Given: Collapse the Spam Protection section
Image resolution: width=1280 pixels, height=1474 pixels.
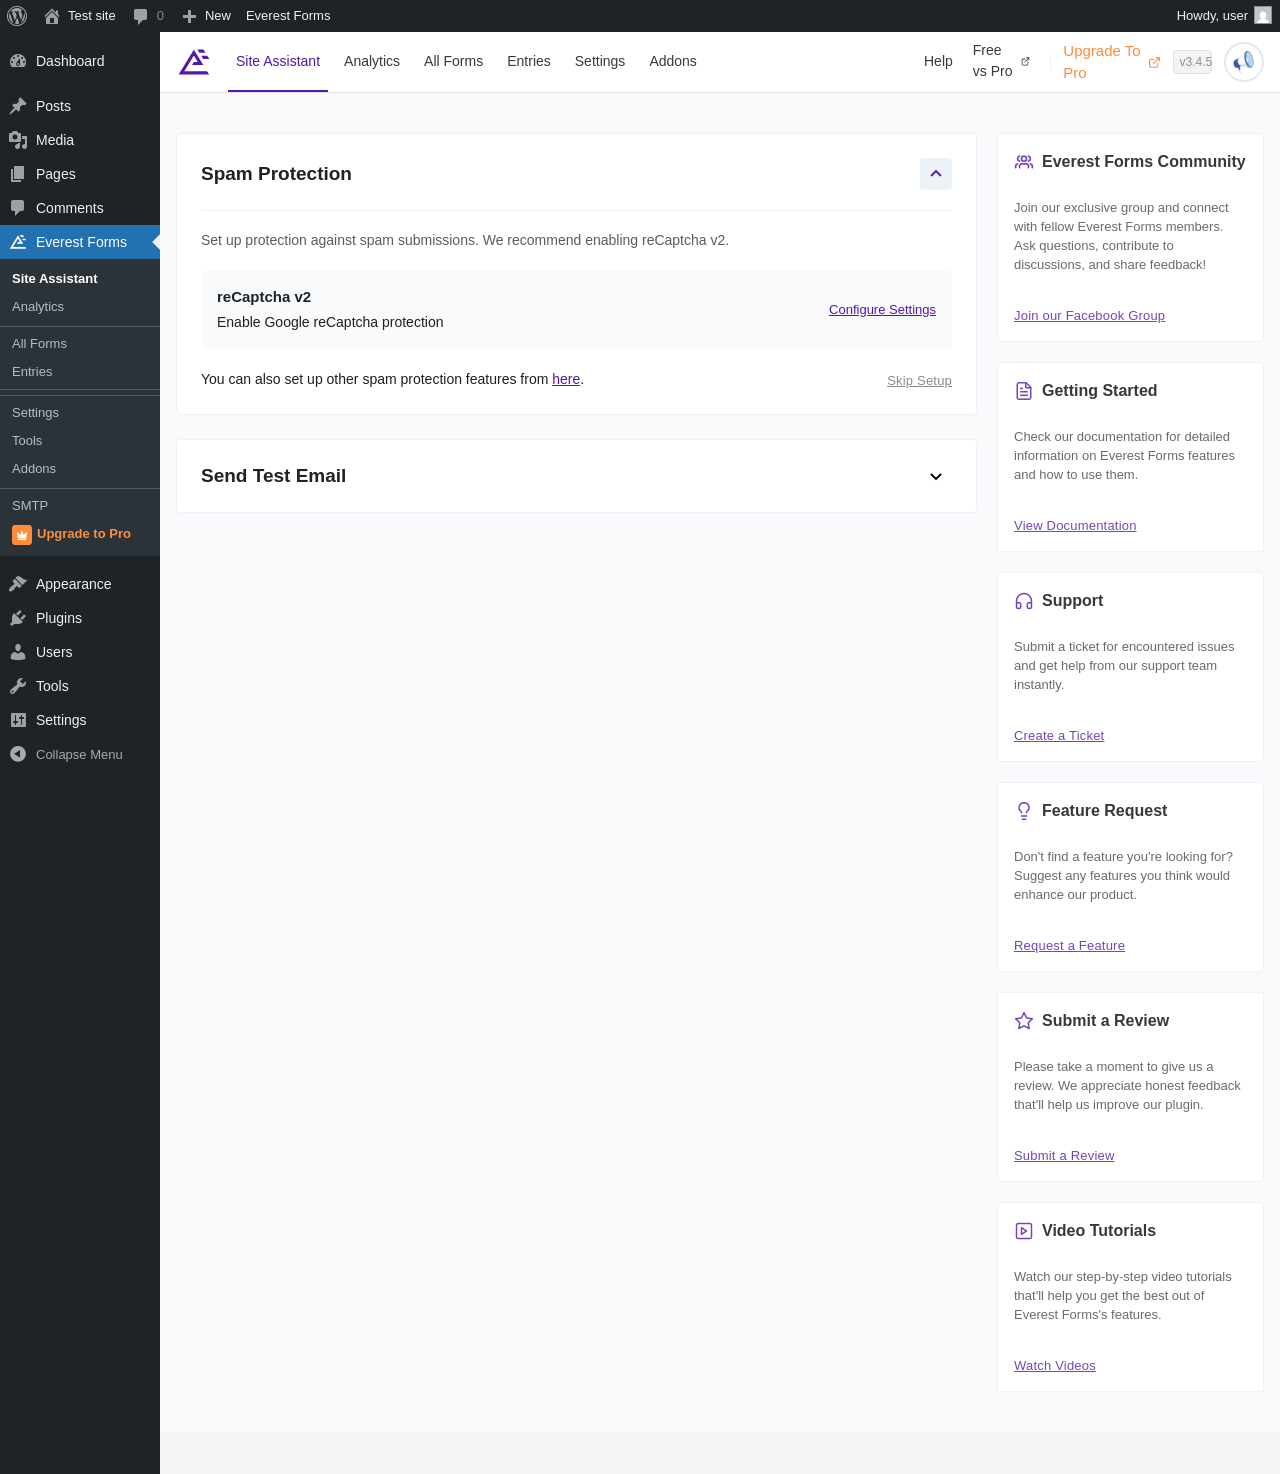Looking at the screenshot, I should [936, 174].
